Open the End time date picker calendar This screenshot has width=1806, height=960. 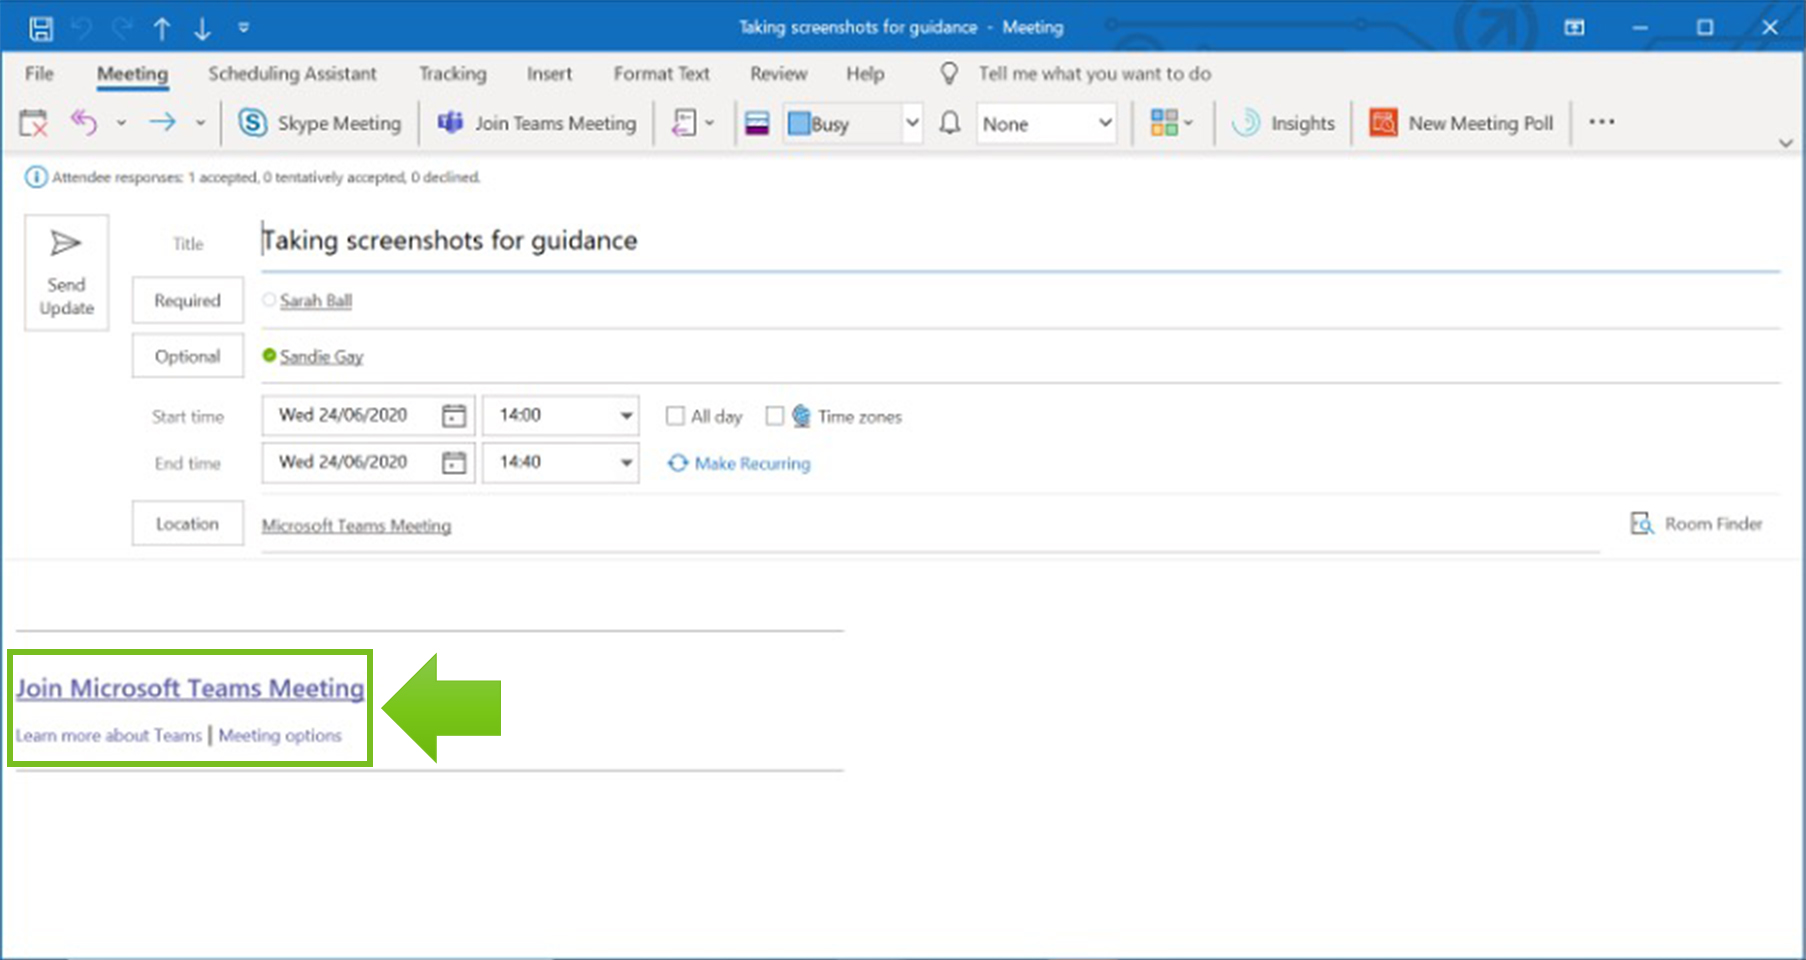click(454, 462)
